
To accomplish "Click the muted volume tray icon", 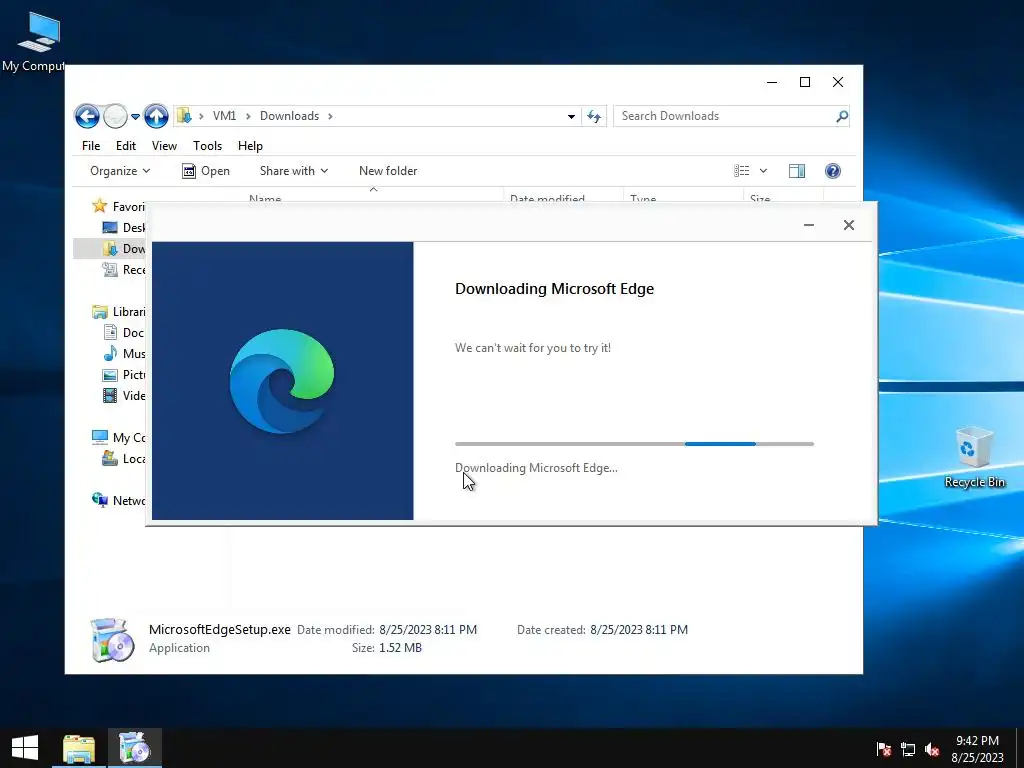I will click(x=932, y=749).
